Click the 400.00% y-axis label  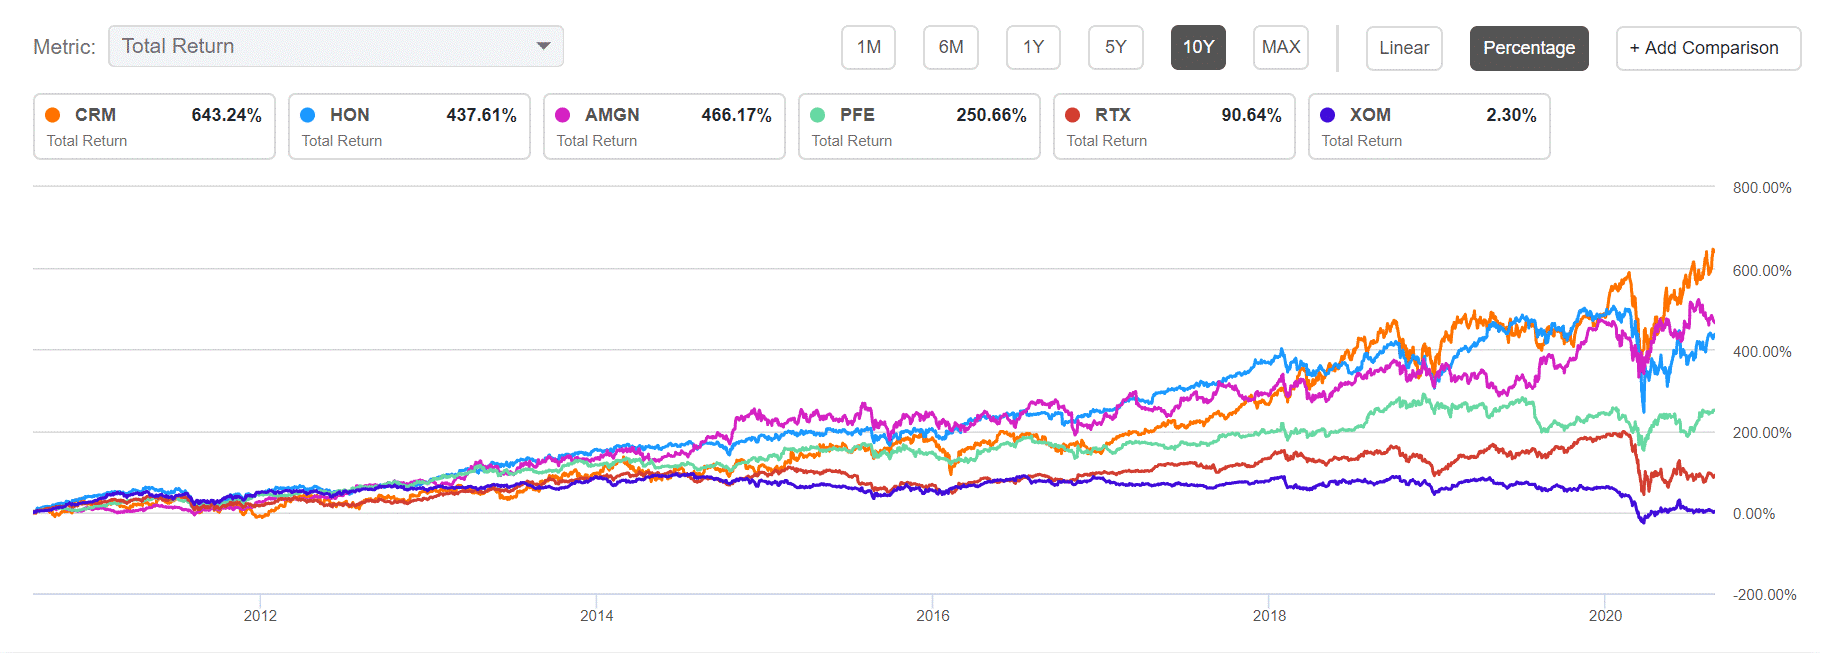click(1762, 352)
